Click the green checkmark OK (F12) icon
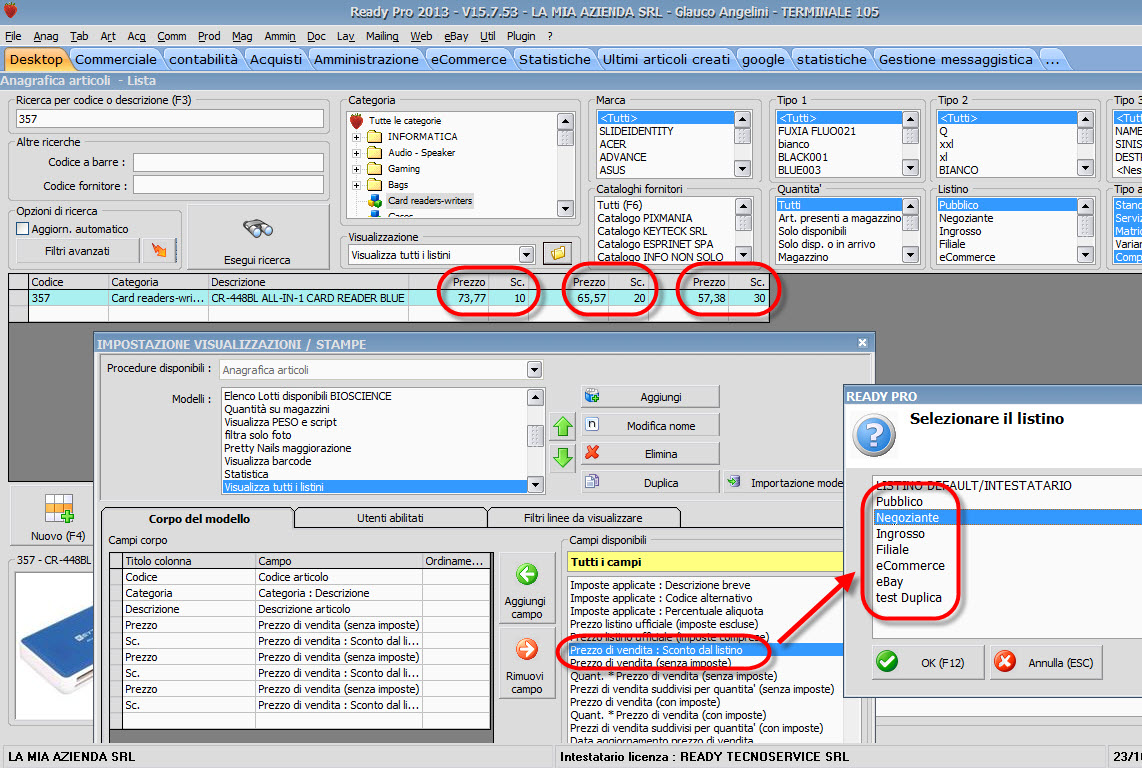Viewport: 1142px width, 768px height. tap(887, 662)
